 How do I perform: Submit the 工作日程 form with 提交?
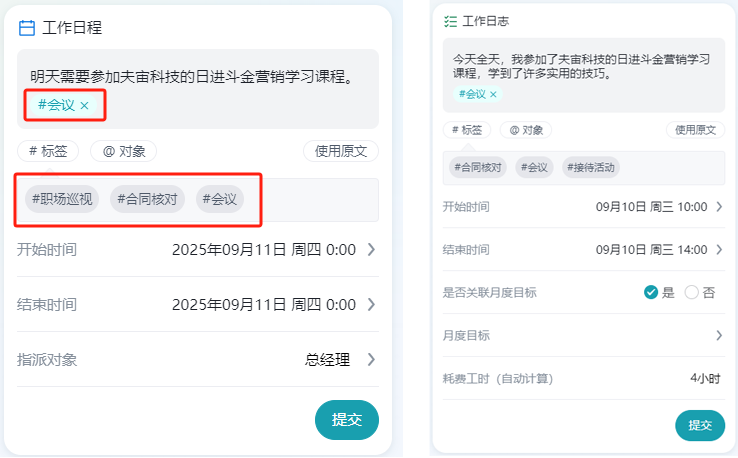coord(346,420)
